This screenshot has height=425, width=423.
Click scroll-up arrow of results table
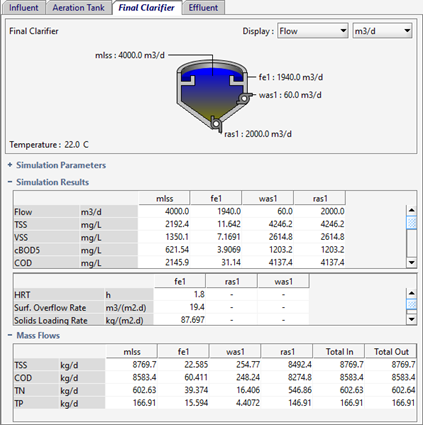[411, 210]
